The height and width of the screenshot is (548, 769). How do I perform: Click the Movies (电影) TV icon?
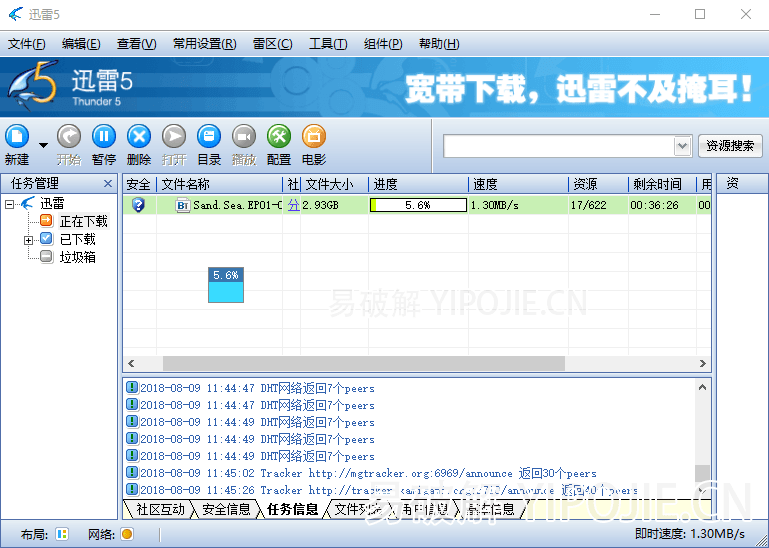[314, 137]
